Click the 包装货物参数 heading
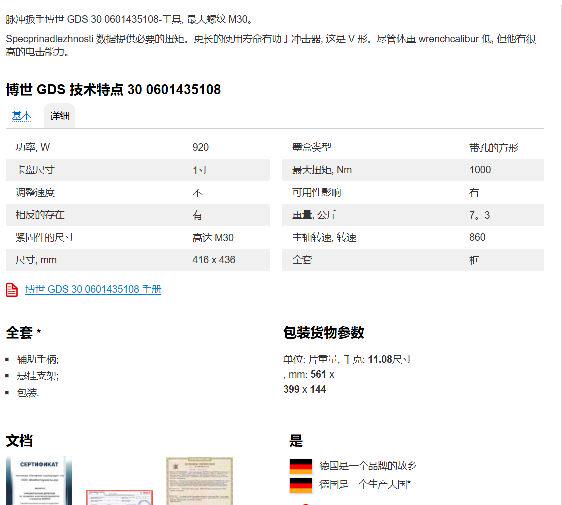 [x=324, y=332]
